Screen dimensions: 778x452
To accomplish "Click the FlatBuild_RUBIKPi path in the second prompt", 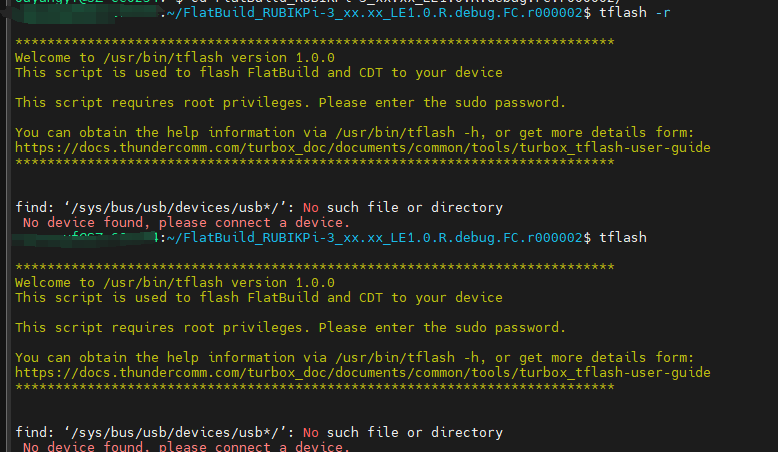I will (380, 237).
